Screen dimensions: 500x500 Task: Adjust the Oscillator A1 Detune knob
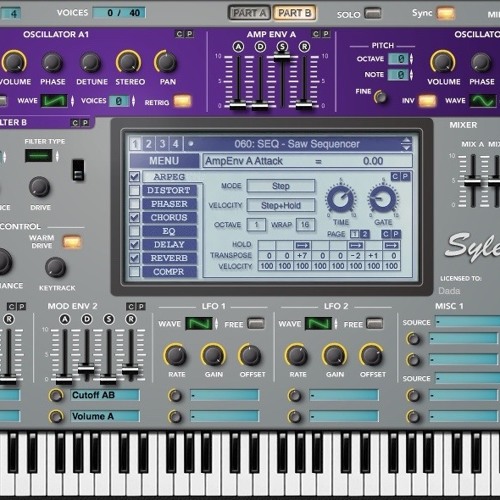click(91, 62)
